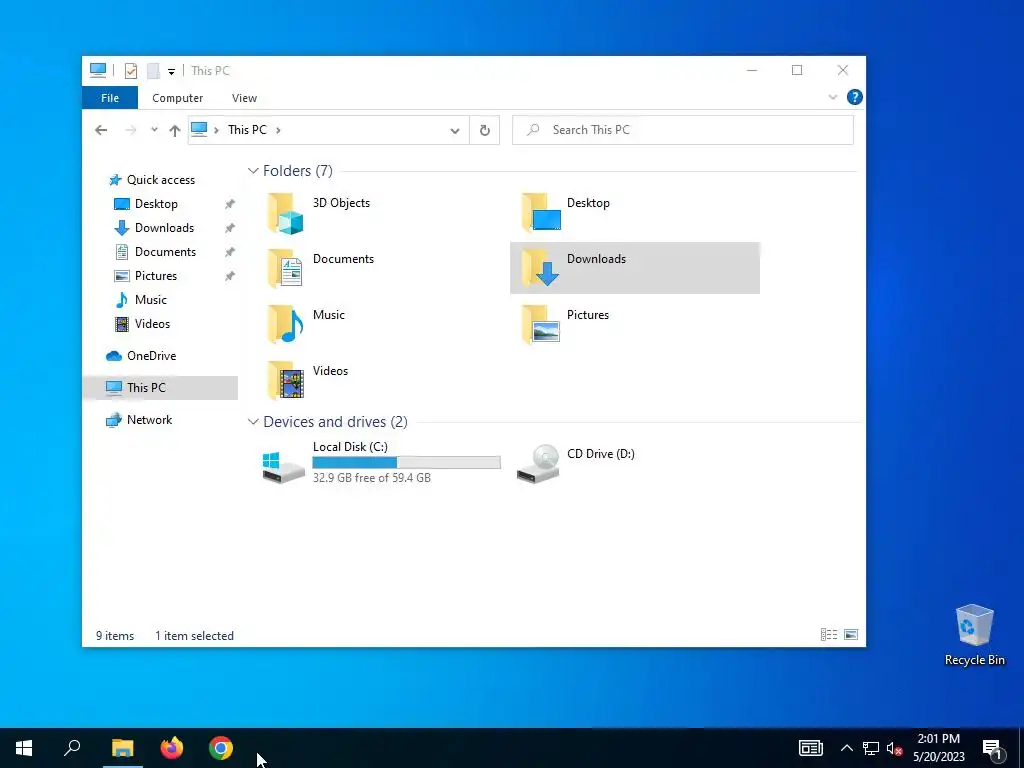Select This PC in navigation pane
This screenshot has width=1024, height=768.
160,387
